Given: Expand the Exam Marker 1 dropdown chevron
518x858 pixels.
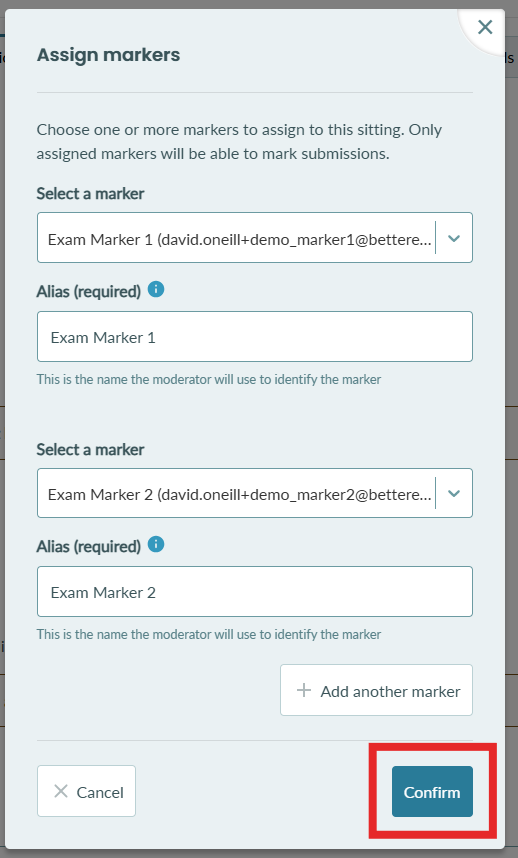Looking at the screenshot, I should click(x=453, y=238).
